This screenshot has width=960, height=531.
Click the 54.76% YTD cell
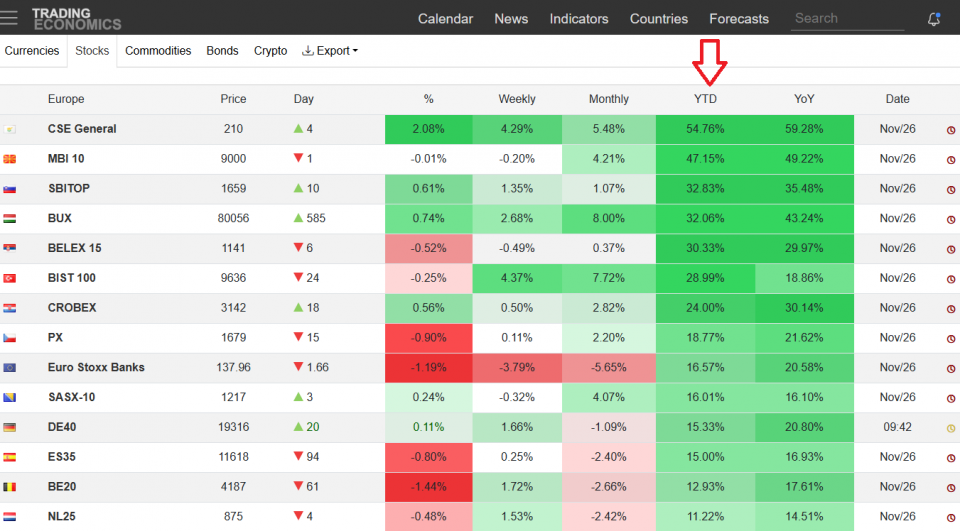705,129
